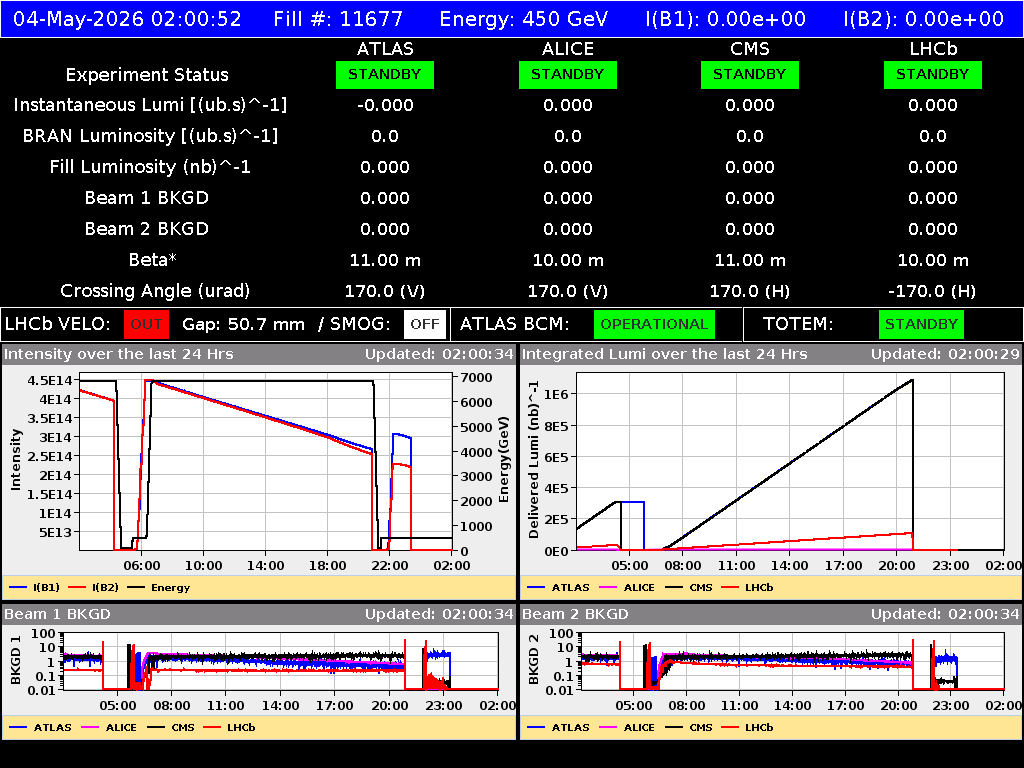
Task: Click the red LHCb VELO OUT indicator
Action: pyautogui.click(x=146, y=324)
